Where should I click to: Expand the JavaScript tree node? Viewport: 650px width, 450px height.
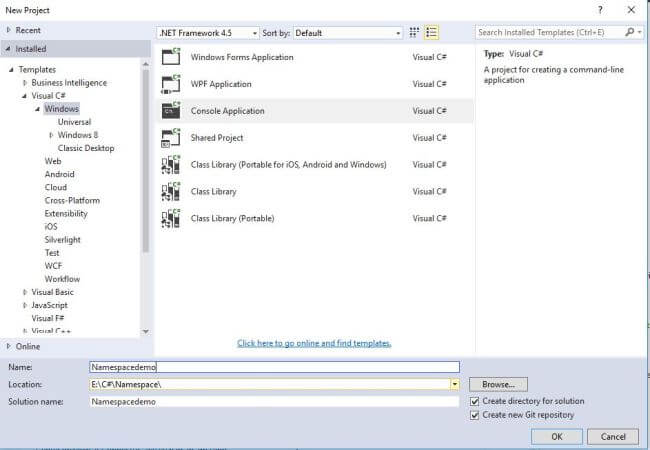[24, 305]
